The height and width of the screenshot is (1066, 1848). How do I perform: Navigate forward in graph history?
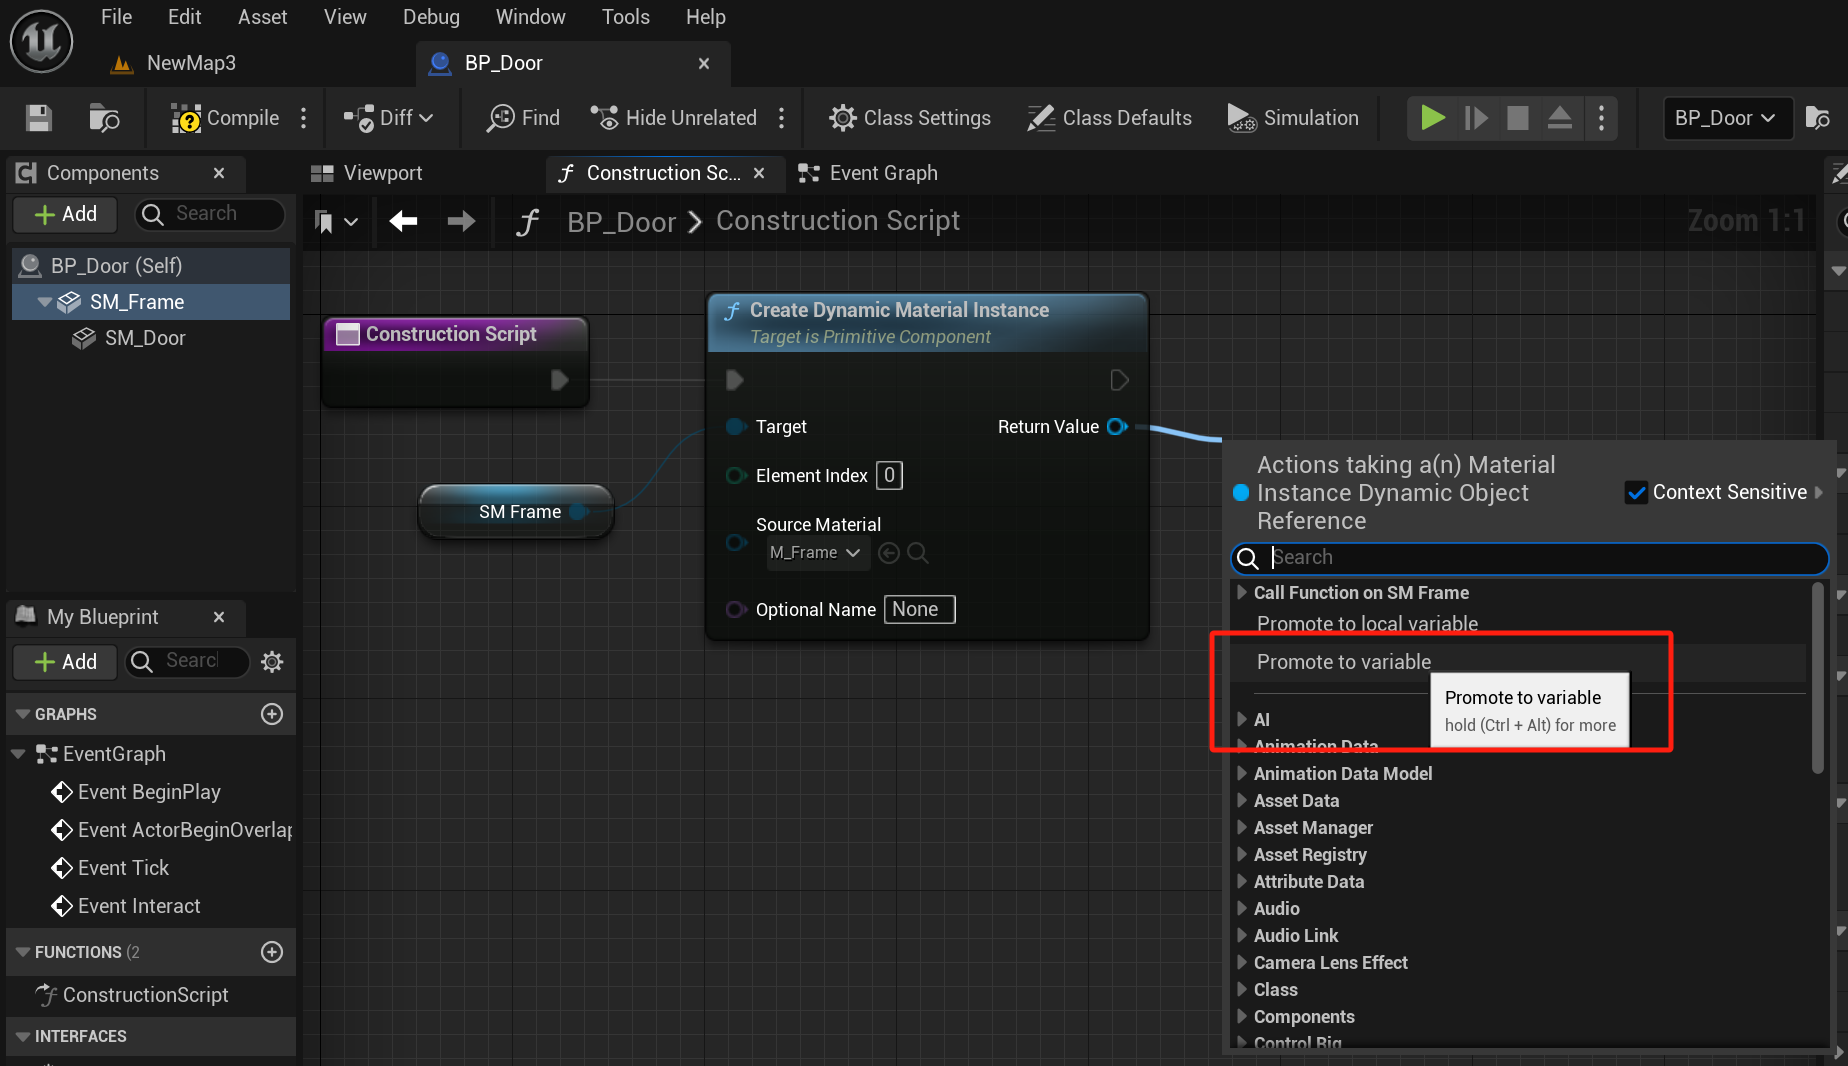coord(461,221)
